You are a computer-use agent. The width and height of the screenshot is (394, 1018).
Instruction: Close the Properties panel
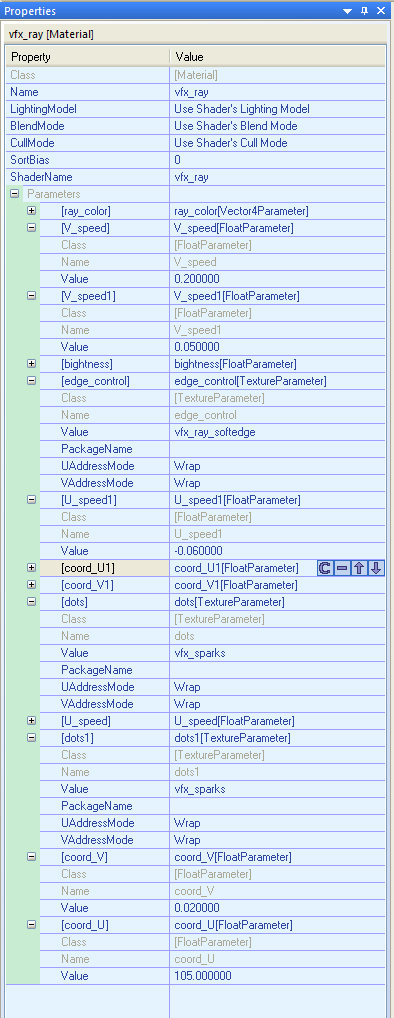pos(381,11)
